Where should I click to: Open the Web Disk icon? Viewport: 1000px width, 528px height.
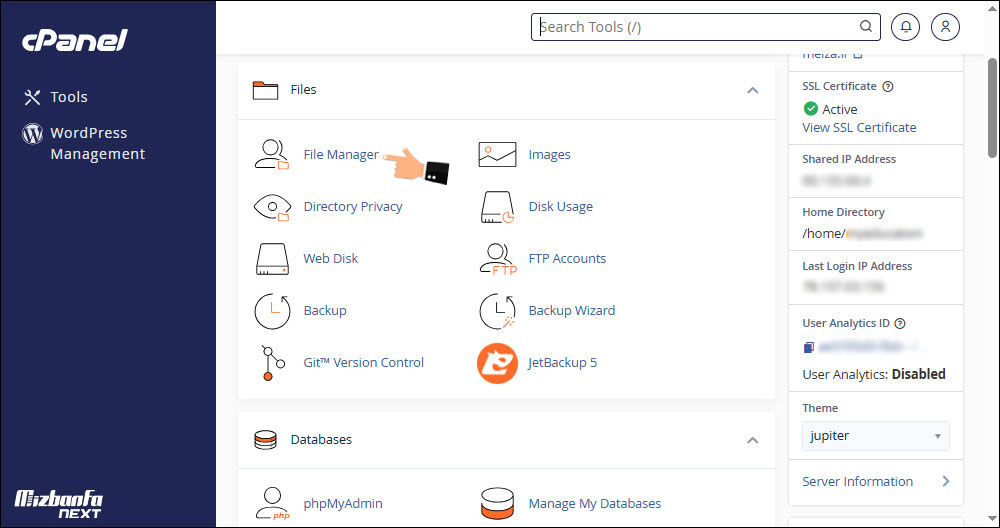click(271, 259)
